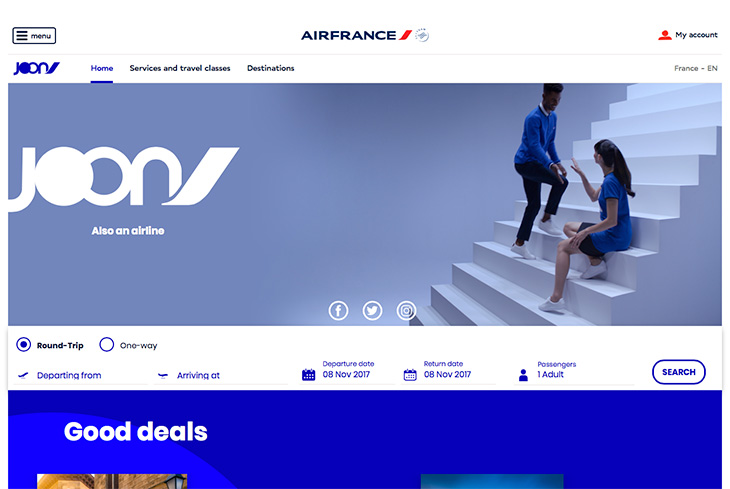Screen dimensions: 730x489
Task: Click the SEARCH button
Action: pos(679,372)
